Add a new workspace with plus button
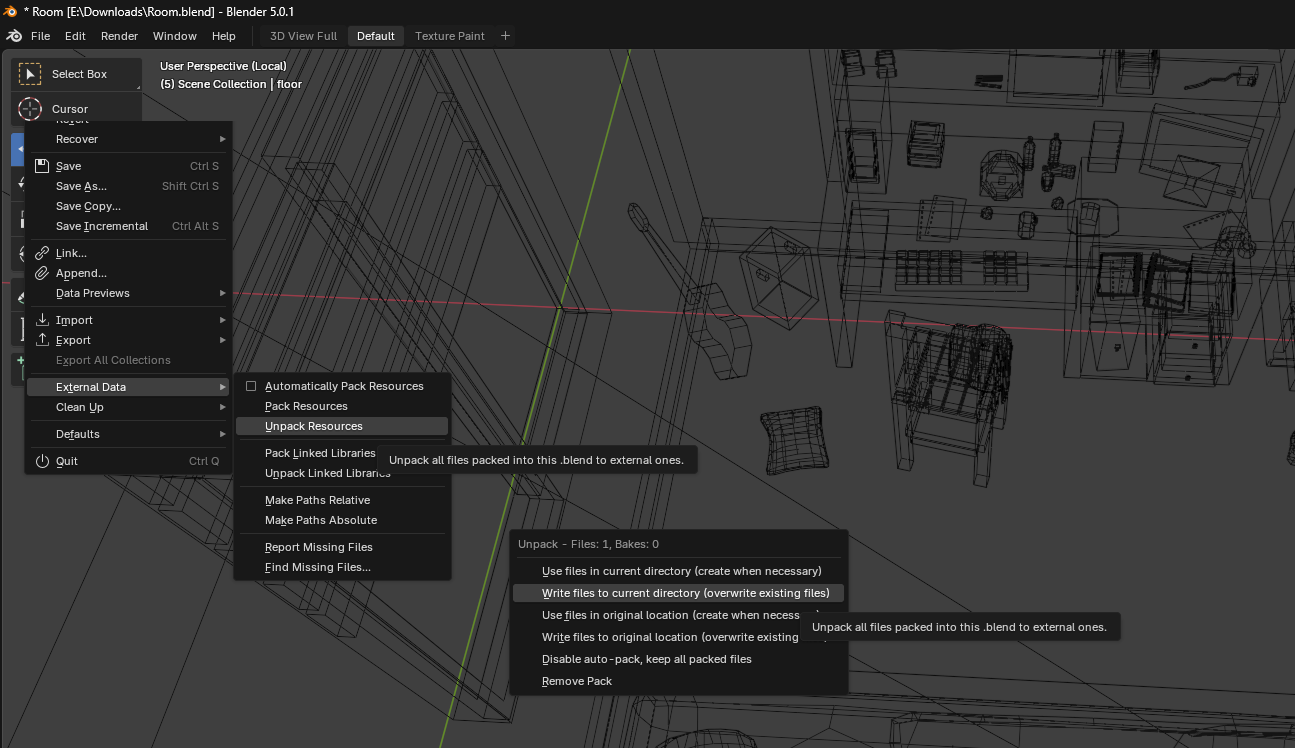Viewport: 1295px width, 748px height. coord(505,36)
